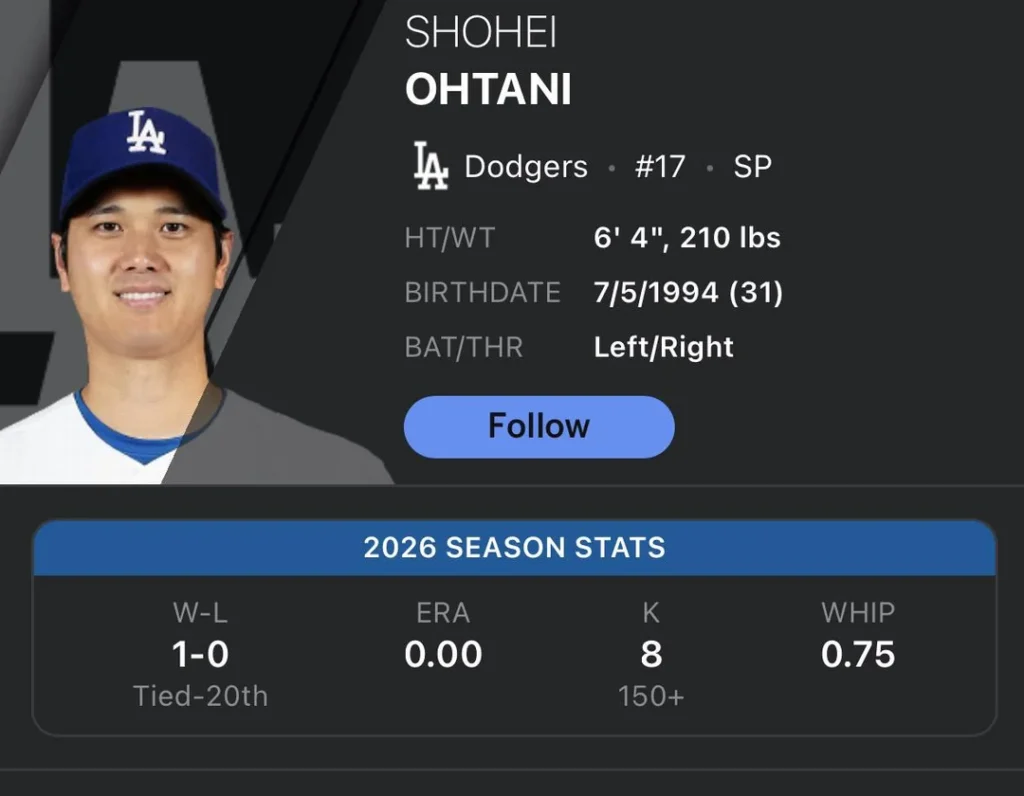Screen dimensions: 1024x796
Task: Tap the height and weight value
Action: pyautogui.click(x=687, y=238)
